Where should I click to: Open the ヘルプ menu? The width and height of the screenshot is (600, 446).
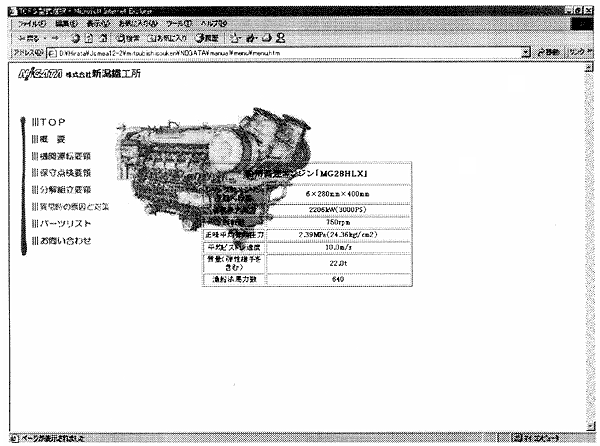point(214,24)
